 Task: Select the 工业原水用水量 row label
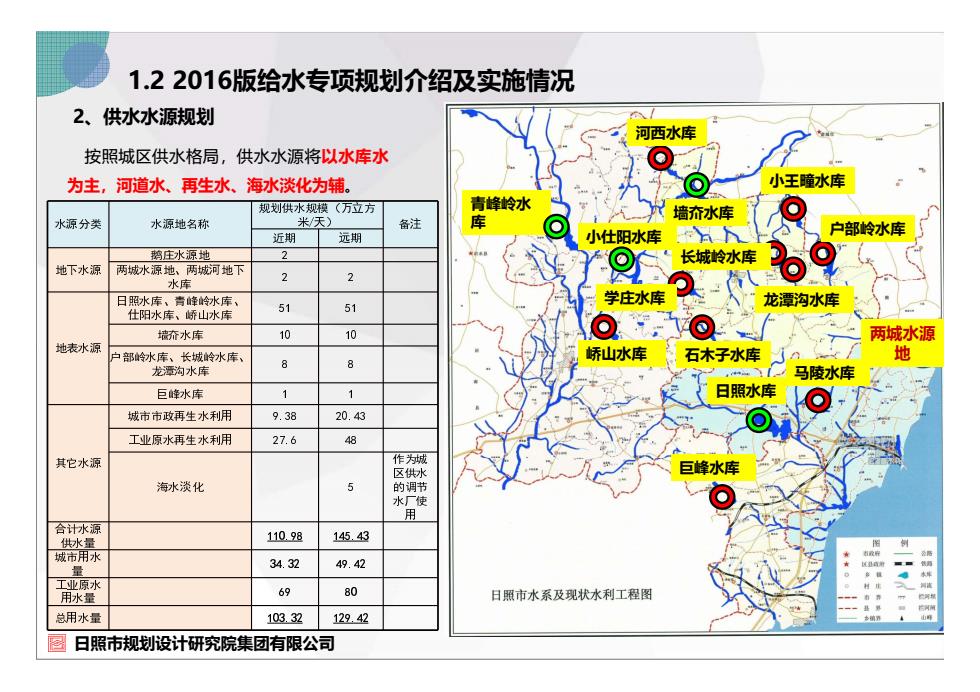[78, 591]
